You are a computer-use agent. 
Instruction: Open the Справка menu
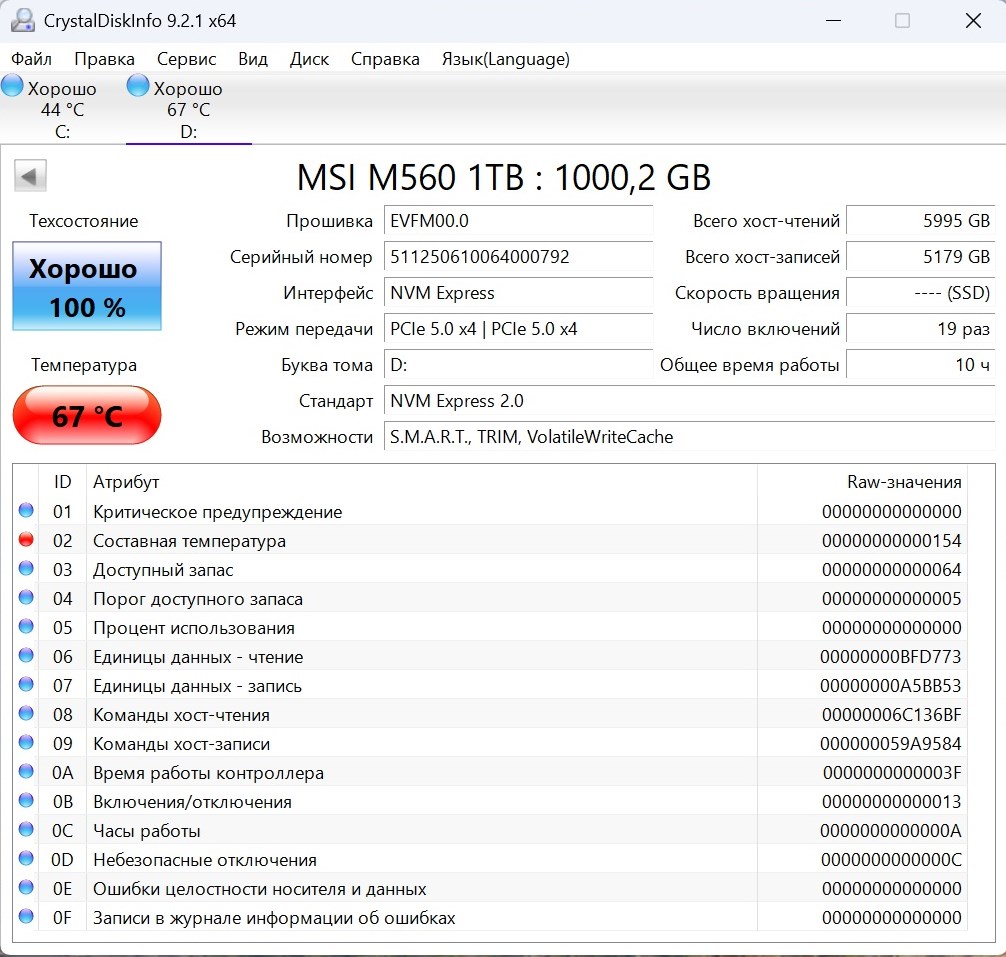tap(385, 59)
